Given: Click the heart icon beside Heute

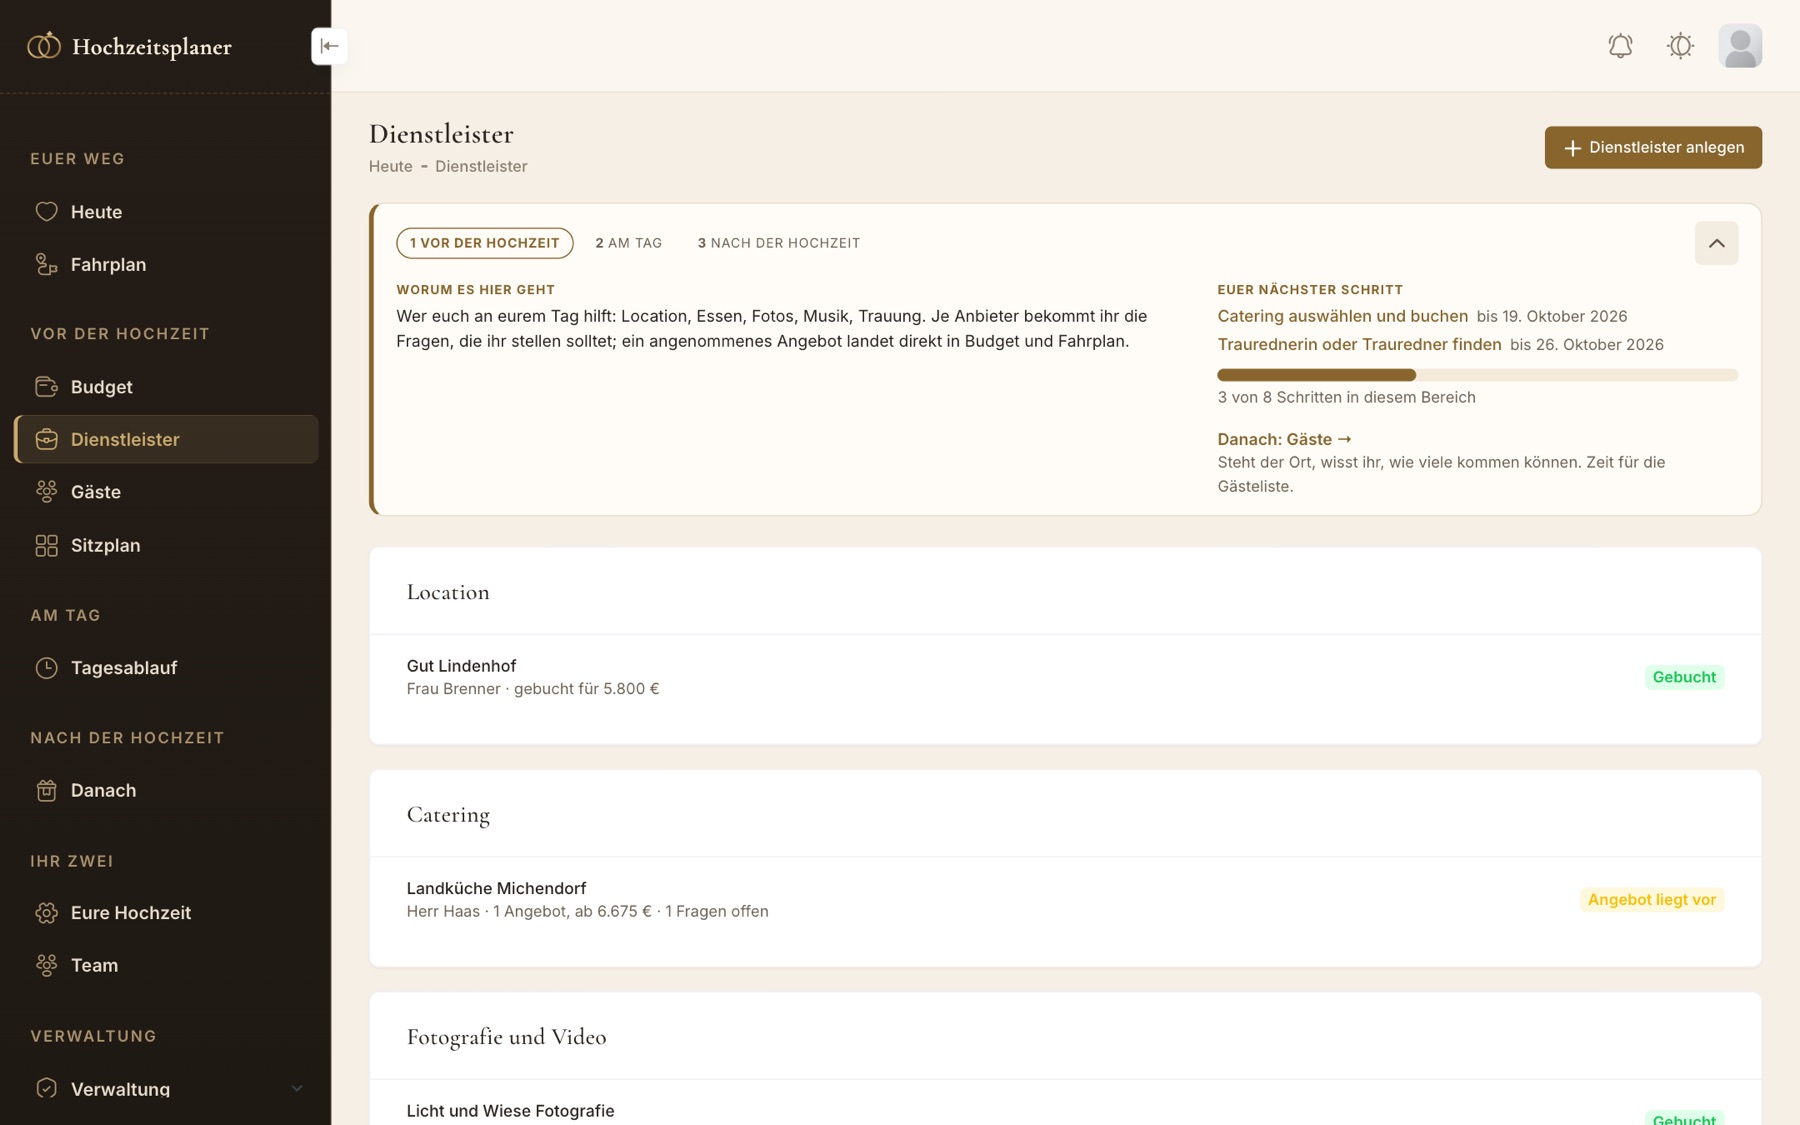Looking at the screenshot, I should (x=46, y=212).
